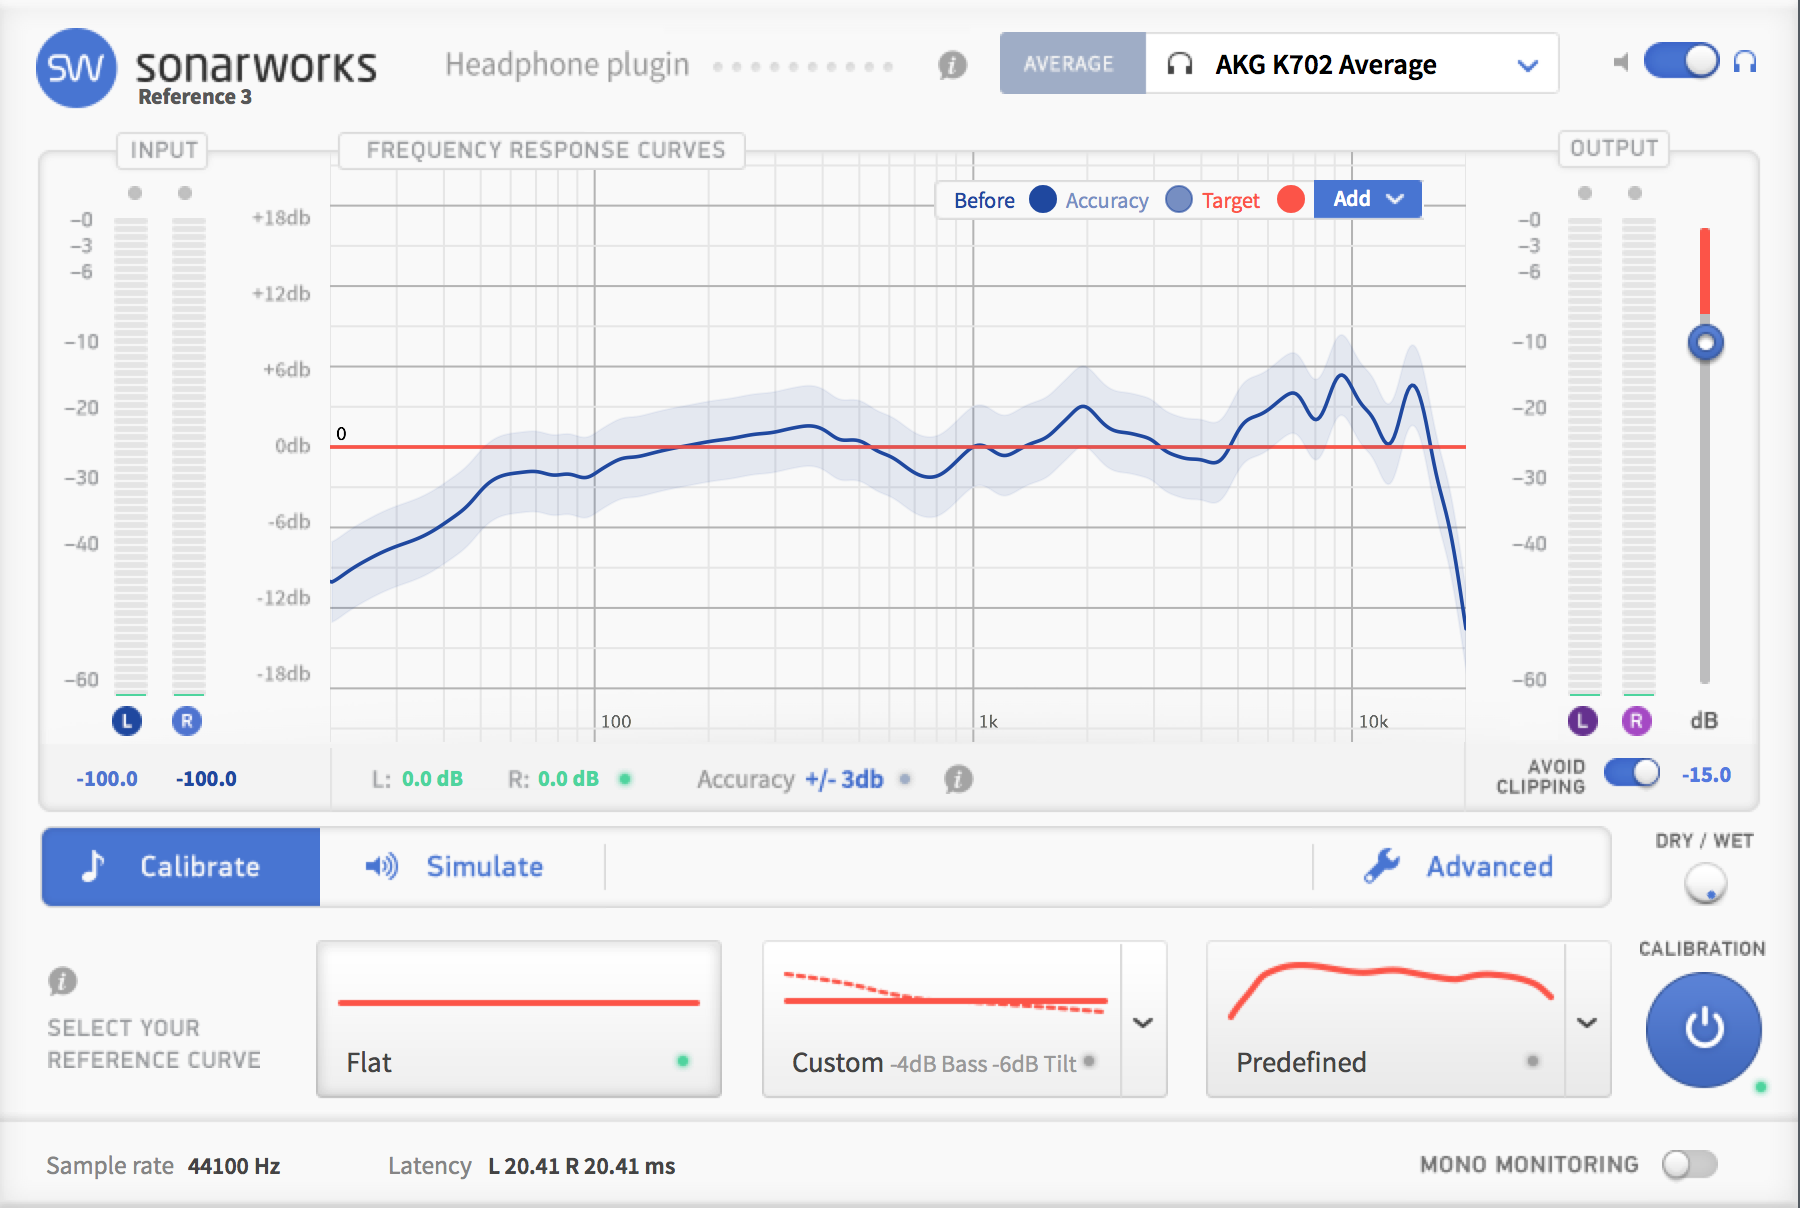Open the Headphone plugin info icon

click(953, 65)
